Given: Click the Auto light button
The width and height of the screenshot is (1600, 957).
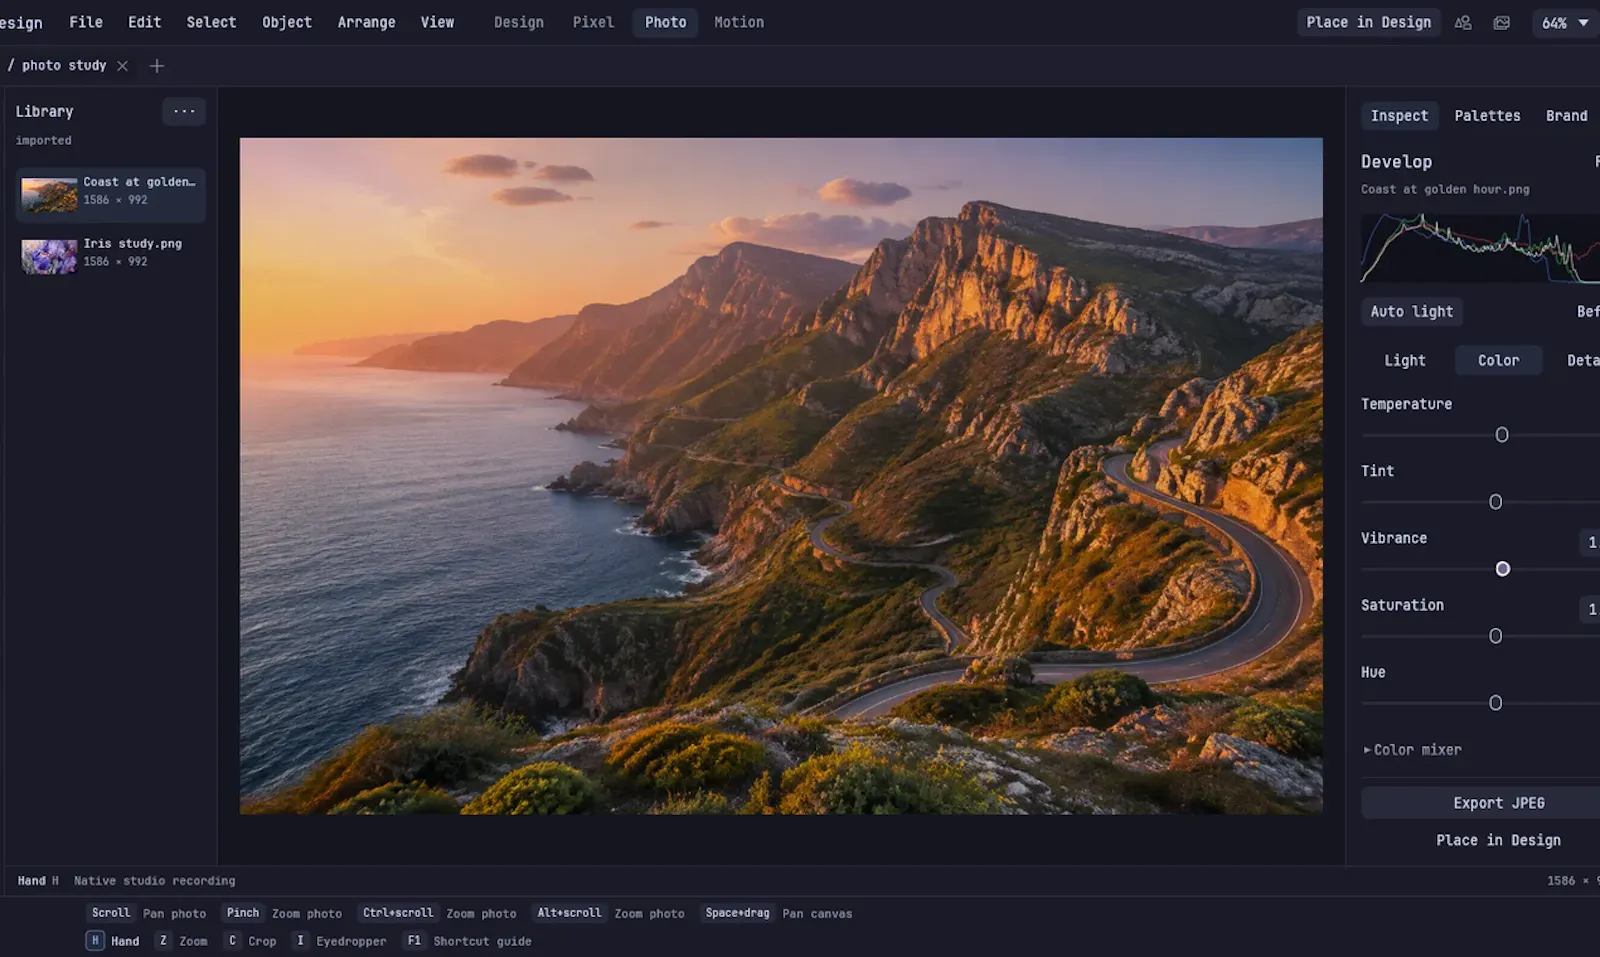Looking at the screenshot, I should point(1411,312).
